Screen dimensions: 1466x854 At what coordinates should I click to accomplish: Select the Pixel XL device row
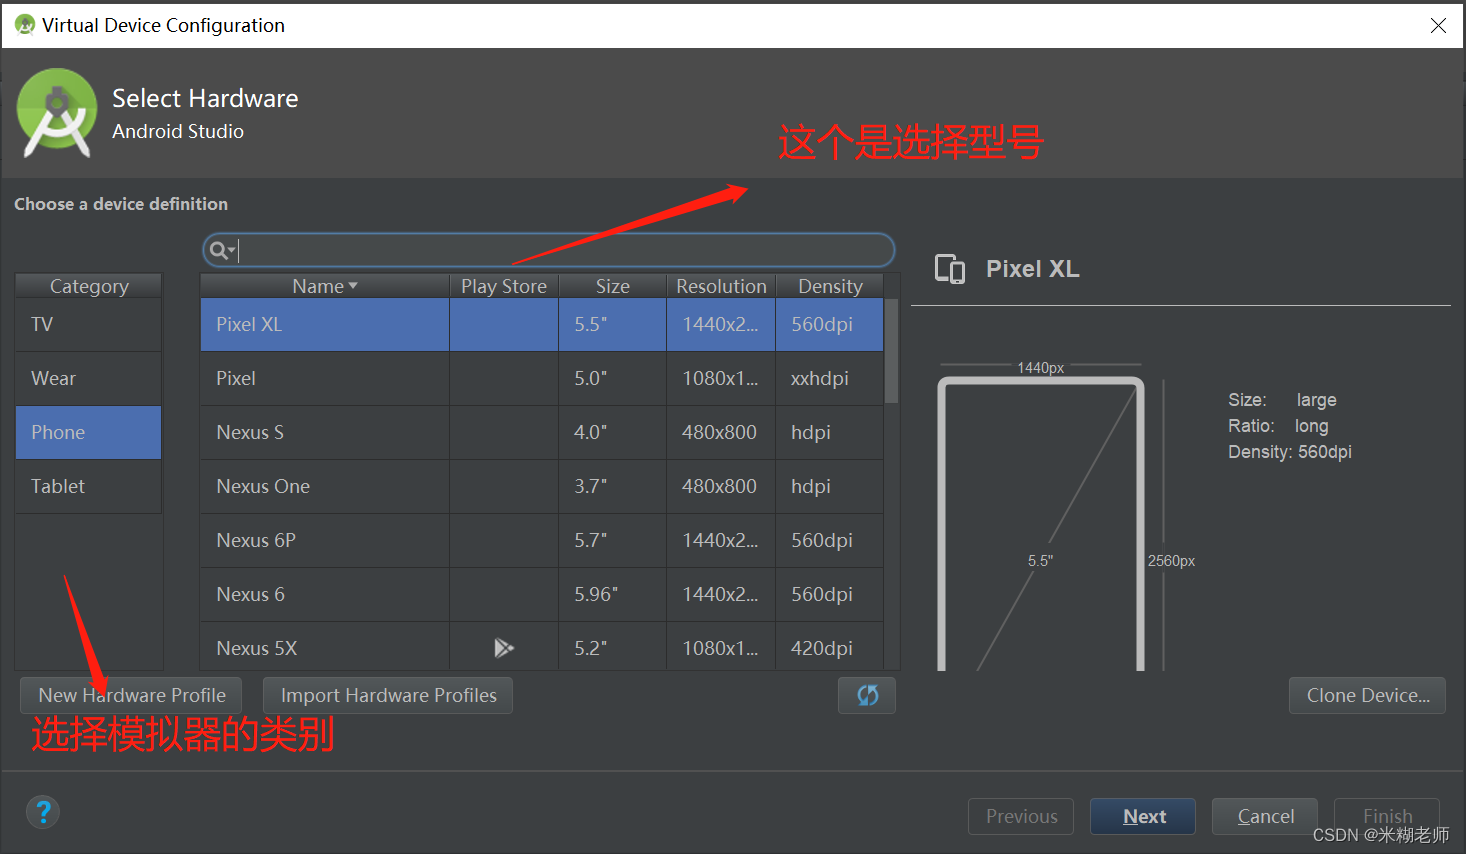click(542, 324)
